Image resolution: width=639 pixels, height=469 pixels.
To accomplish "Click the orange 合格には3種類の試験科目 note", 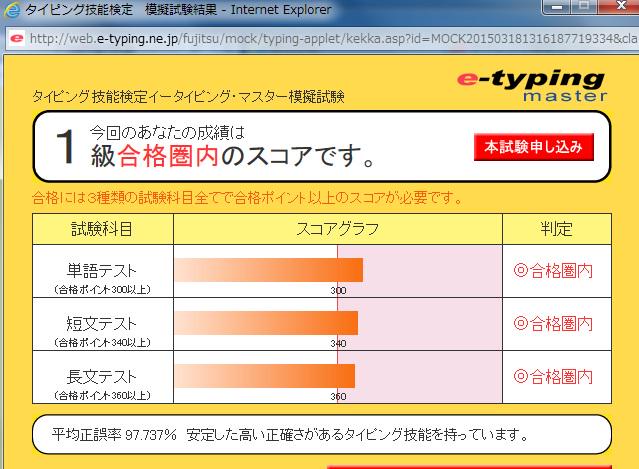I will (248, 198).
